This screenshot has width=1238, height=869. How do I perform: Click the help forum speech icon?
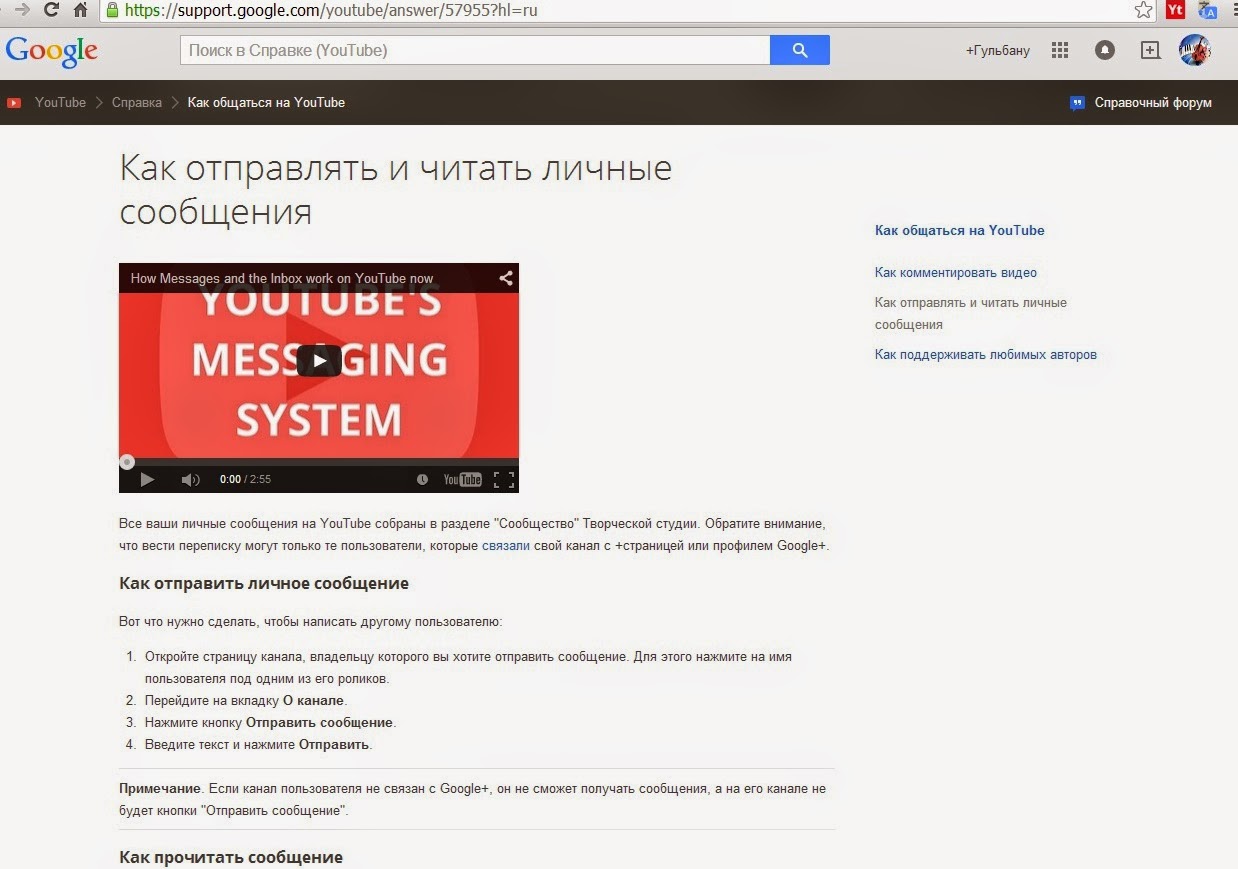coord(1077,103)
